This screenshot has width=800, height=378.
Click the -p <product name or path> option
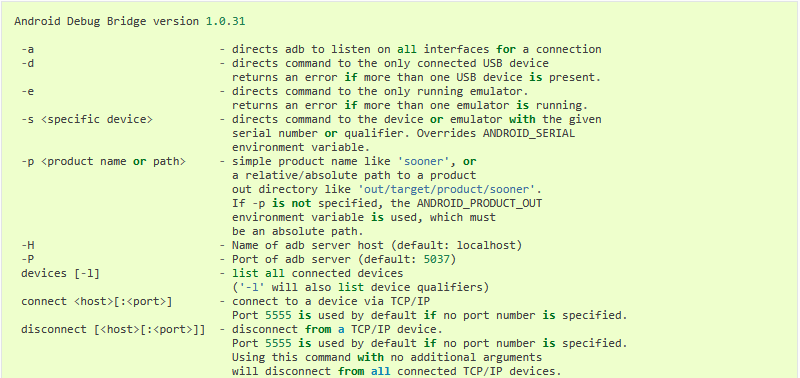coord(104,161)
